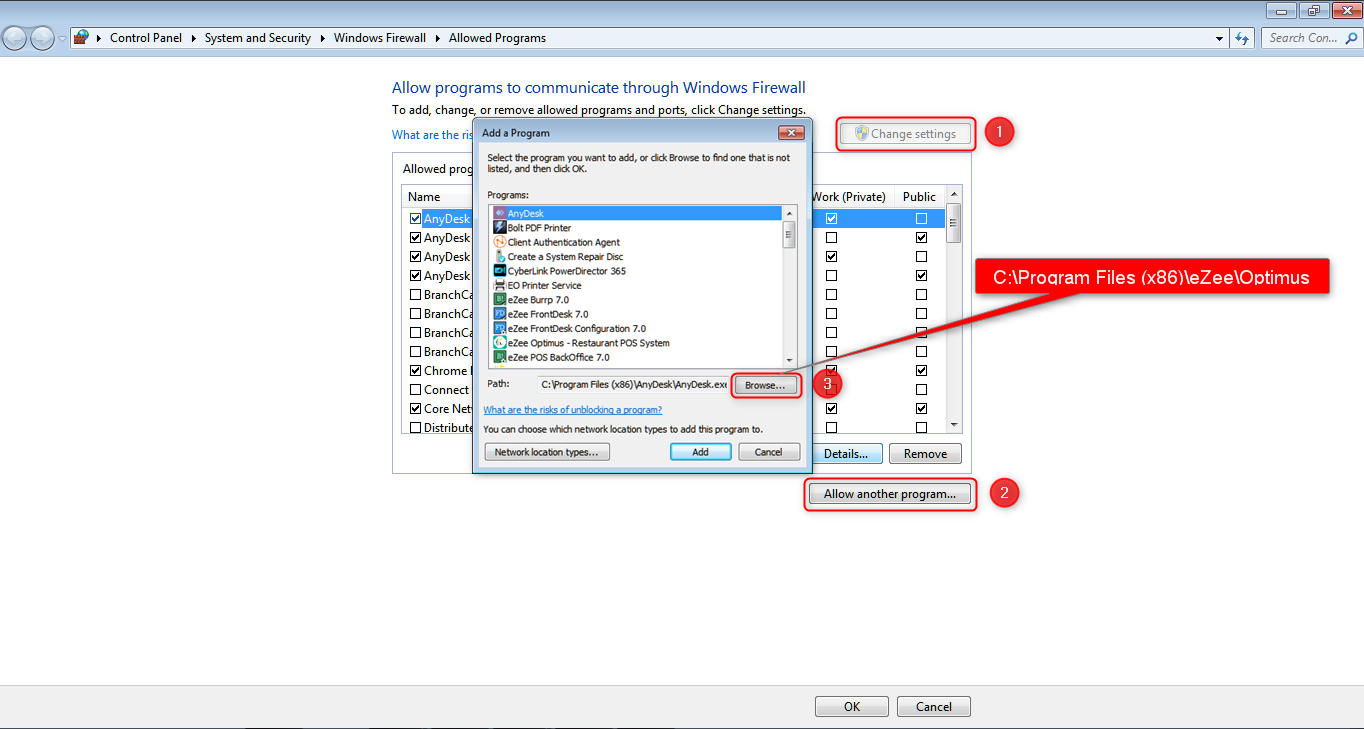Click OK at the bottom of window
The width and height of the screenshot is (1364, 729).
pyautogui.click(x=852, y=706)
